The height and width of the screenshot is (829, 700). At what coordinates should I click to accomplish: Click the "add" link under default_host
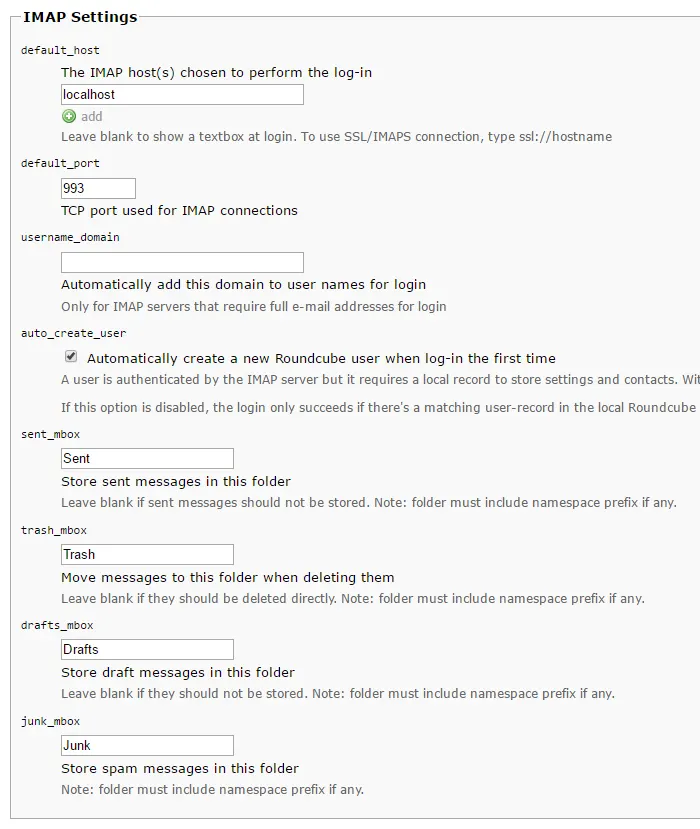click(91, 116)
